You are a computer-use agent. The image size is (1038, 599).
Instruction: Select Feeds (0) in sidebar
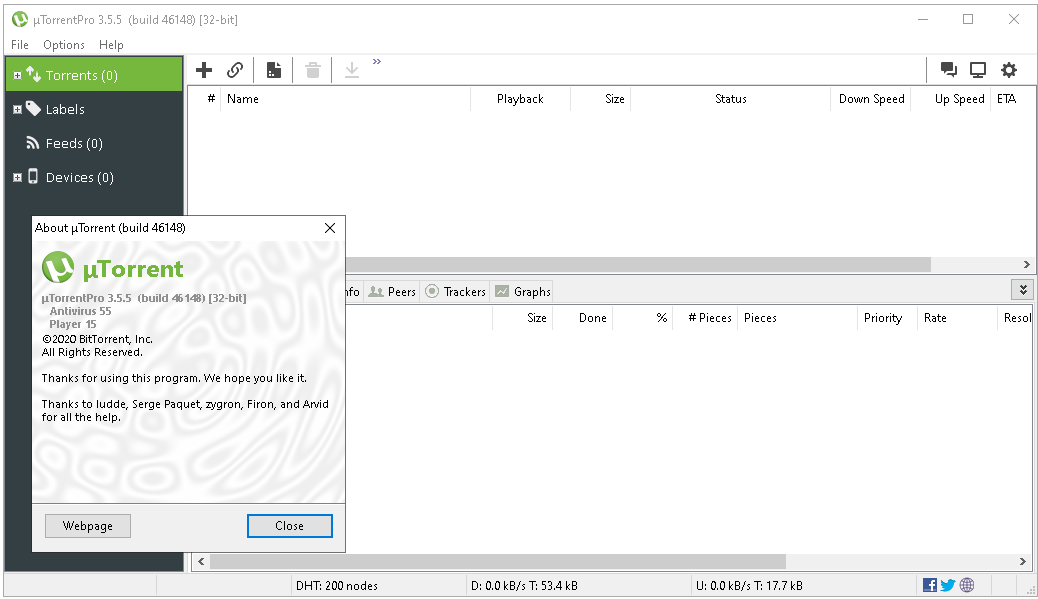coord(74,143)
